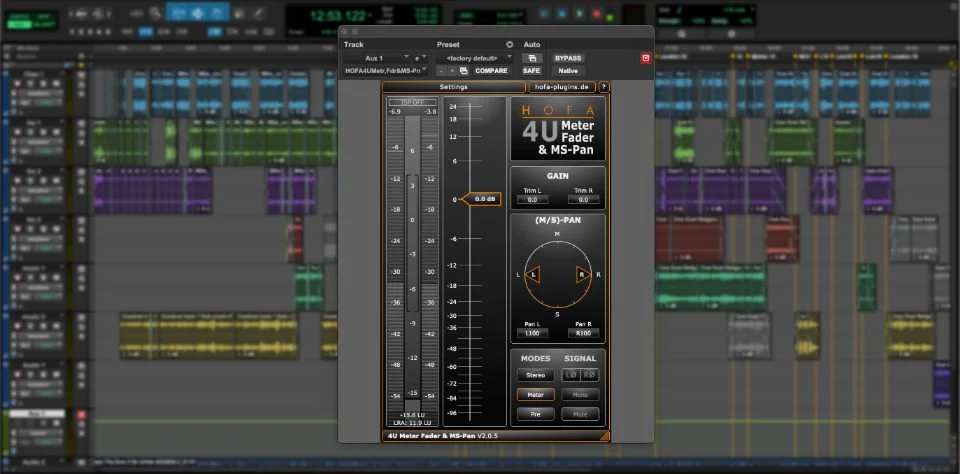Select the Zoomer magnifier tool in Pro Tools toolbar

[x=156, y=13]
